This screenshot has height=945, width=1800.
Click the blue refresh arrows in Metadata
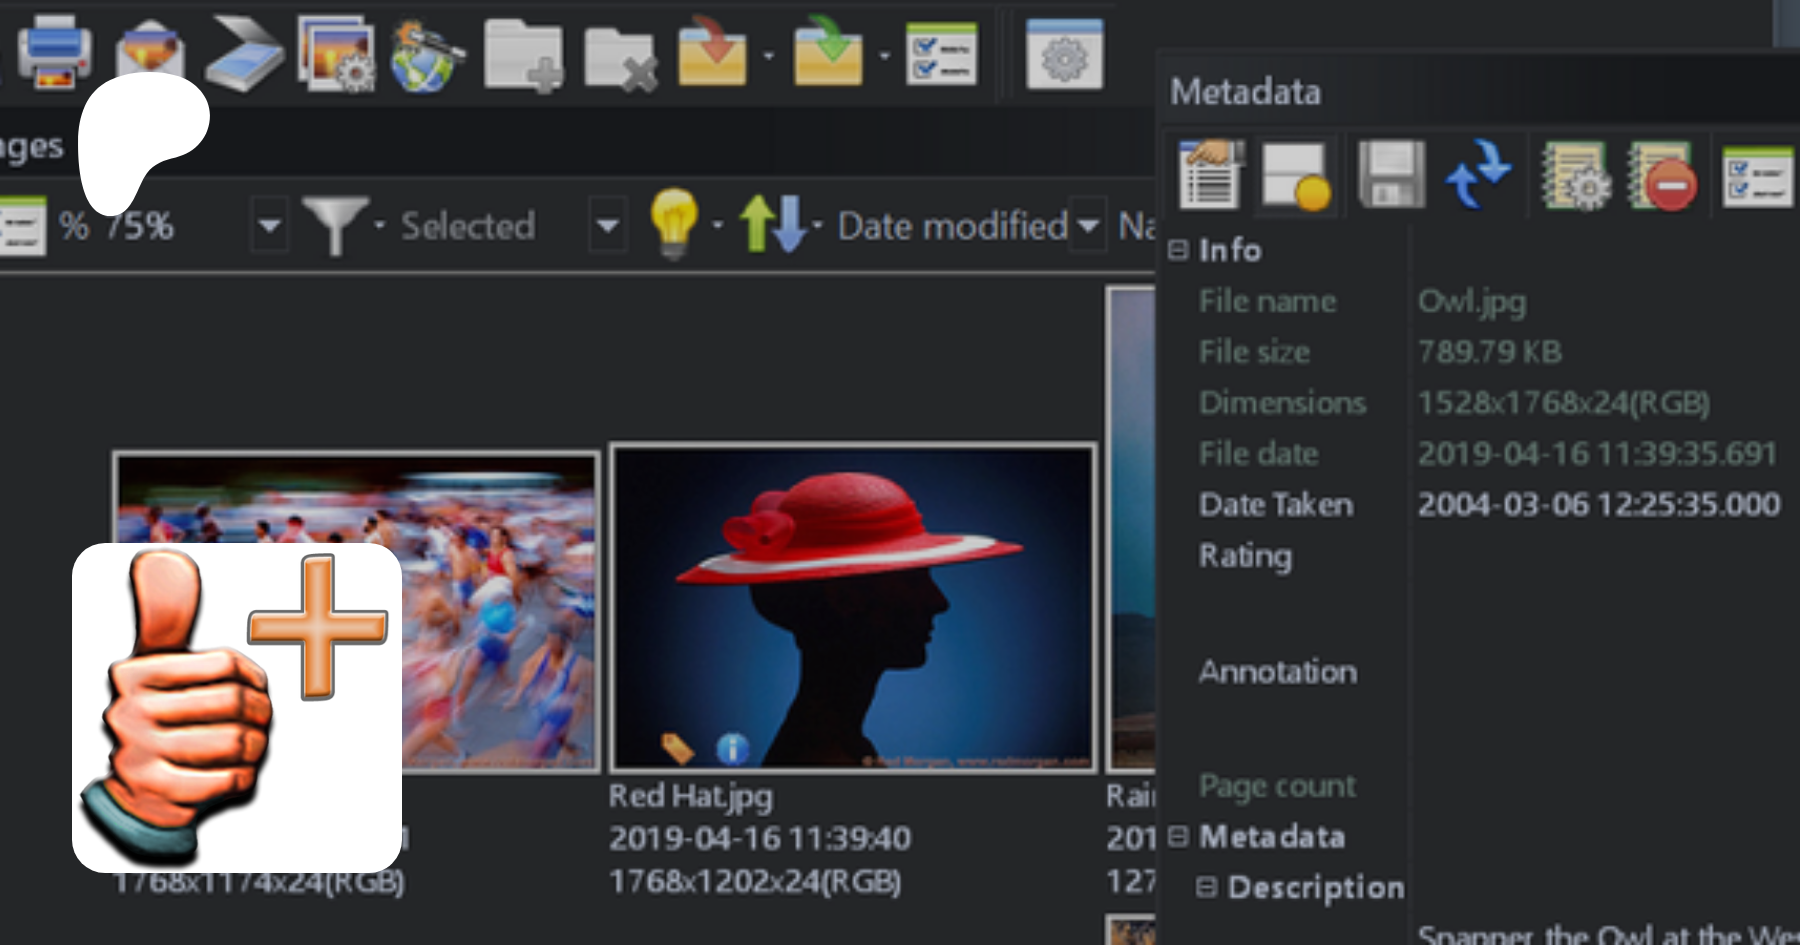coord(1477,175)
